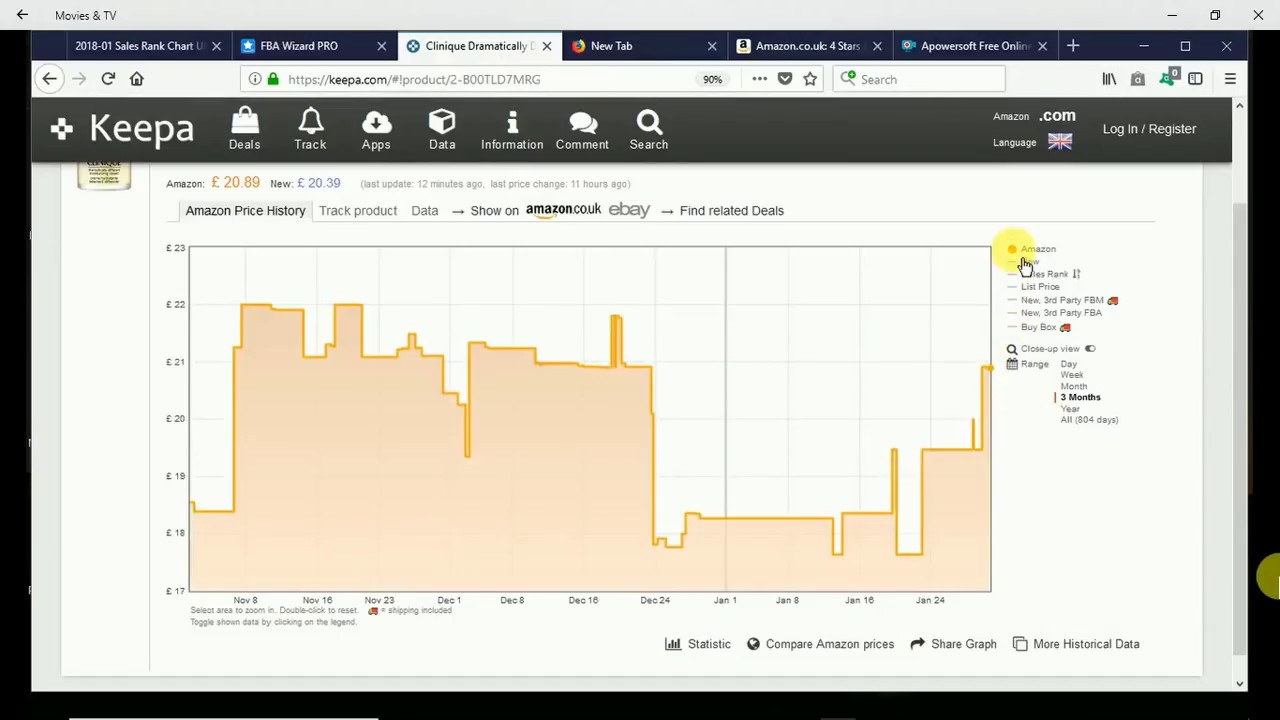Open Compare Amazon prices
1280x720 pixels.
point(820,644)
